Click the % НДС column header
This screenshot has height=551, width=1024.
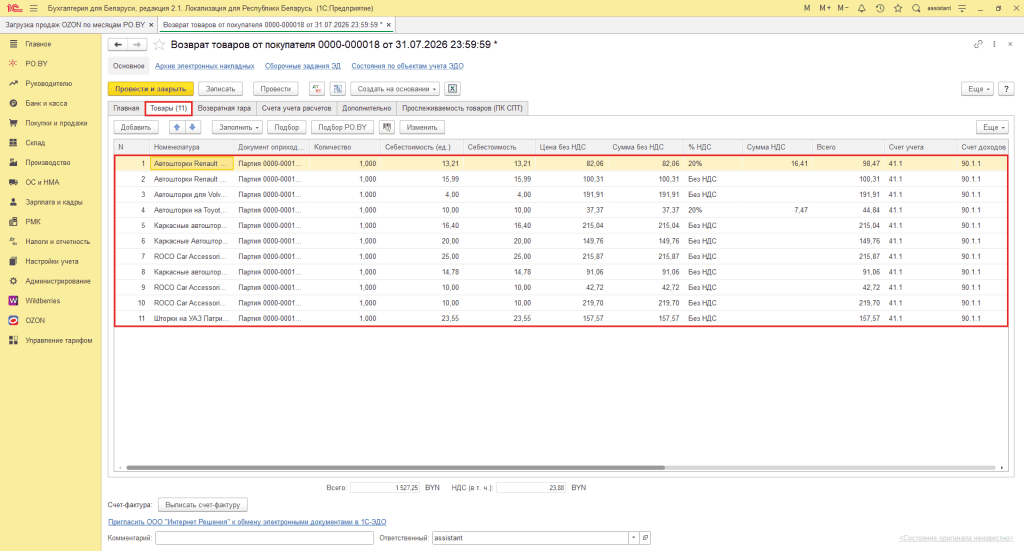(x=712, y=148)
